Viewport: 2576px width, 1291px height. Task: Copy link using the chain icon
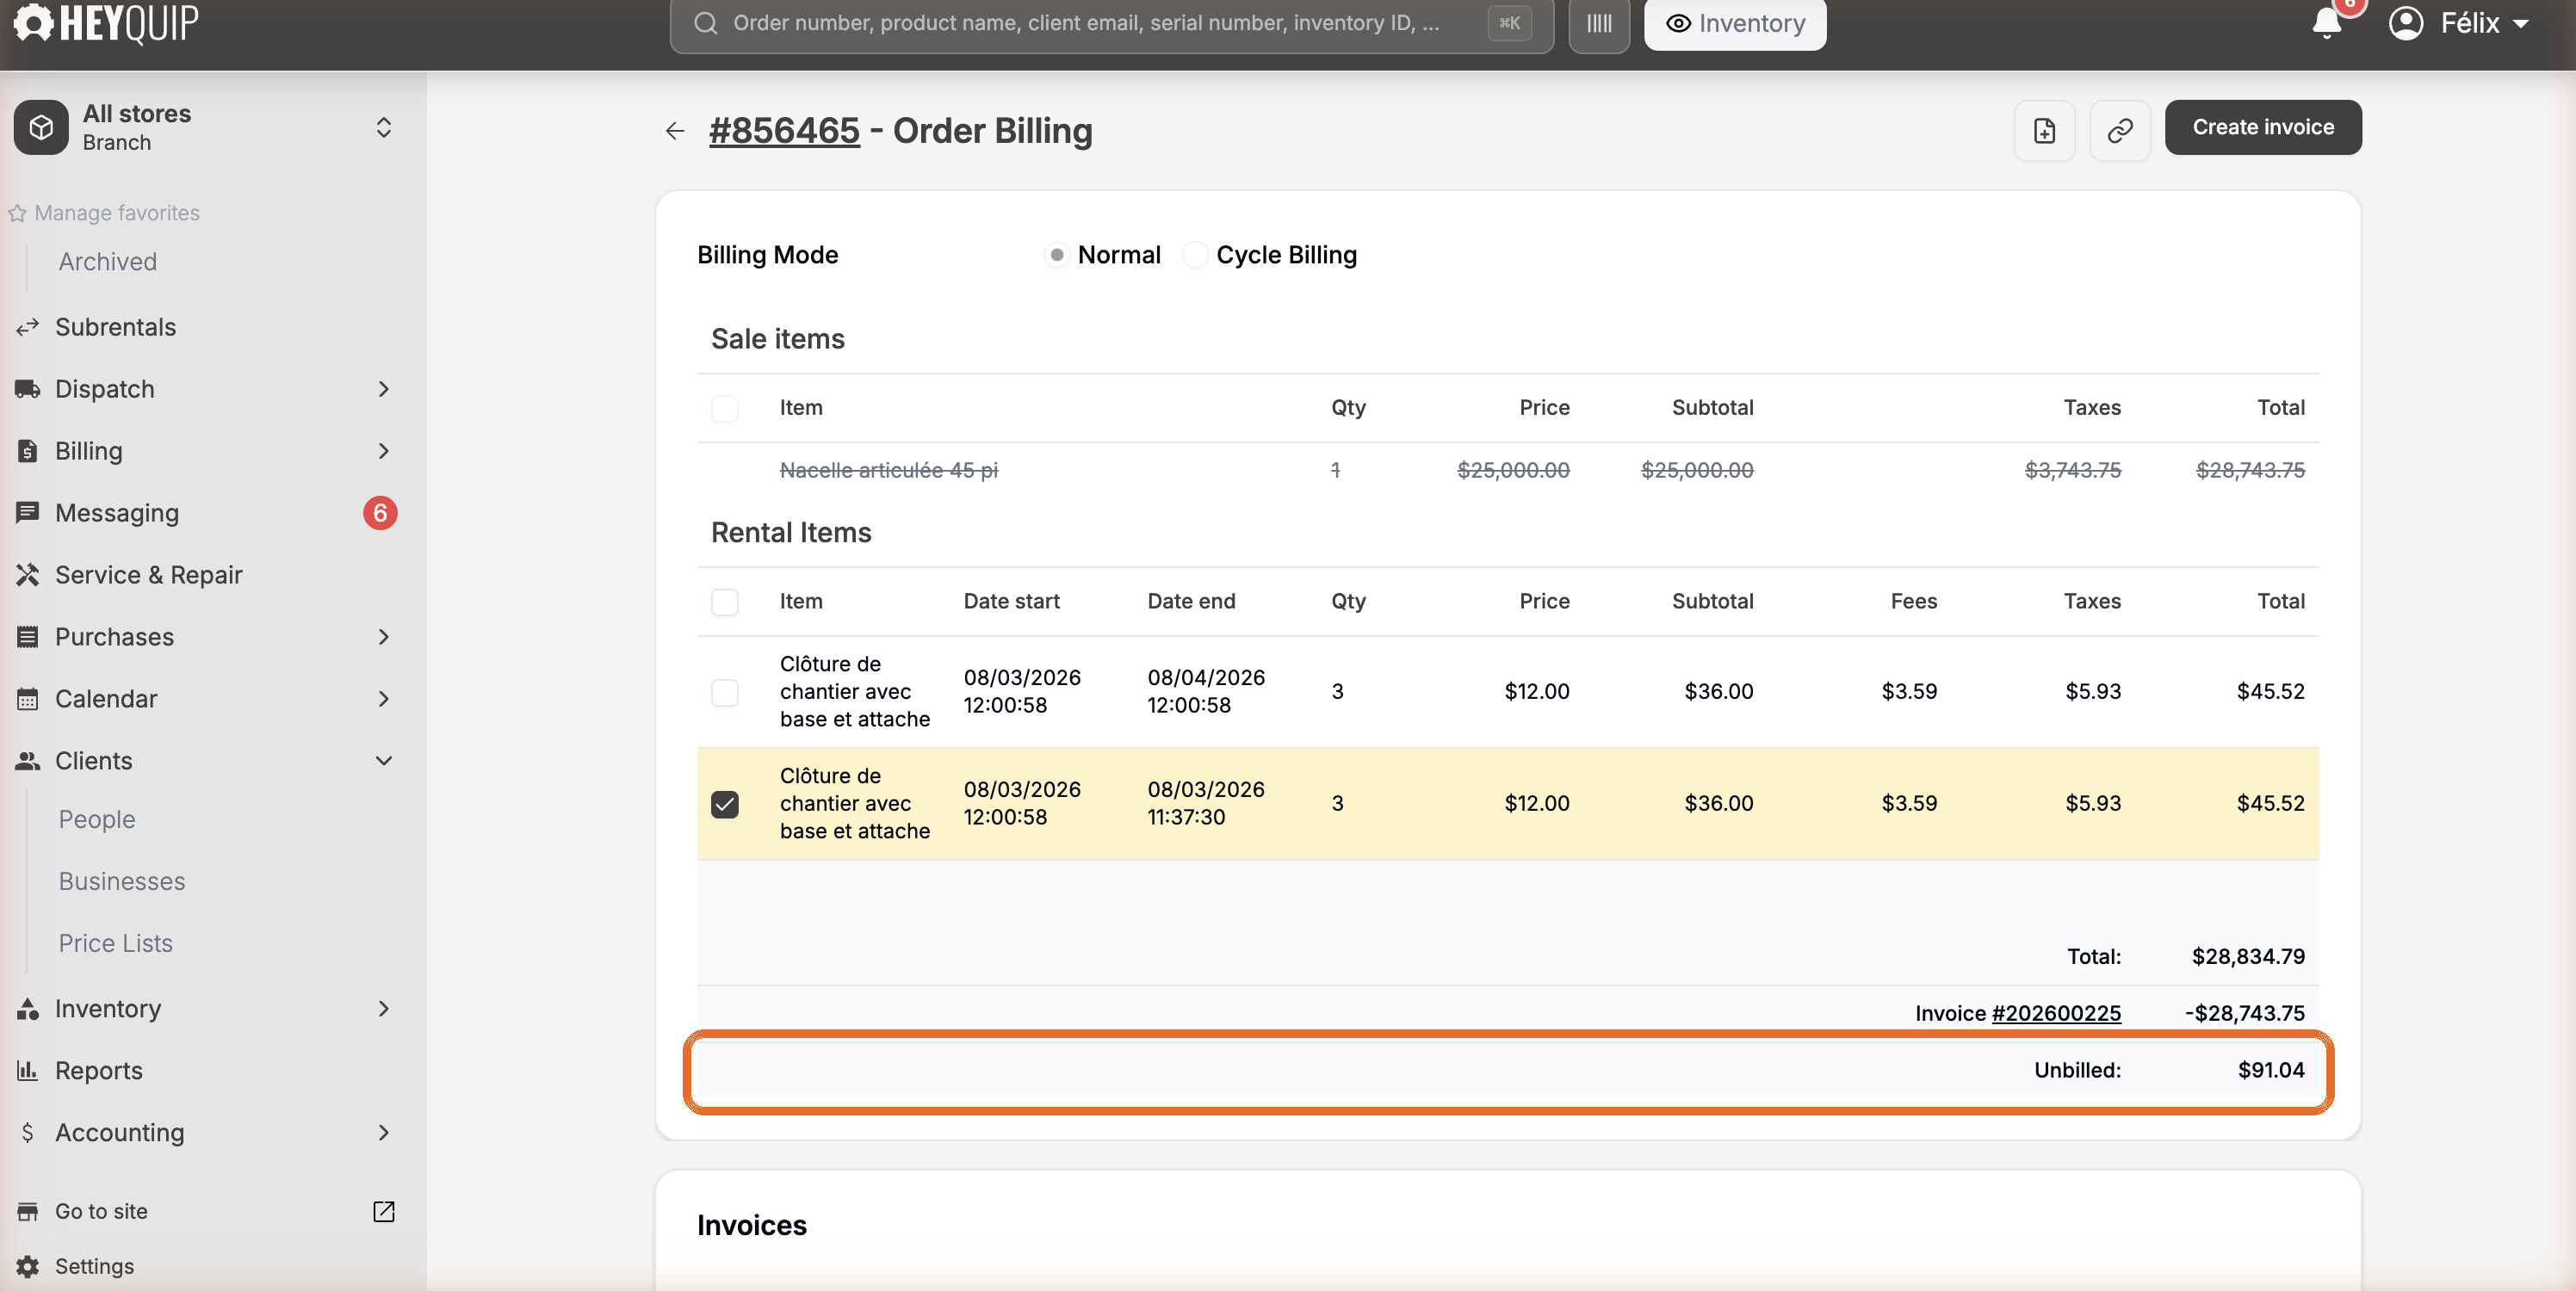[x=2119, y=130]
